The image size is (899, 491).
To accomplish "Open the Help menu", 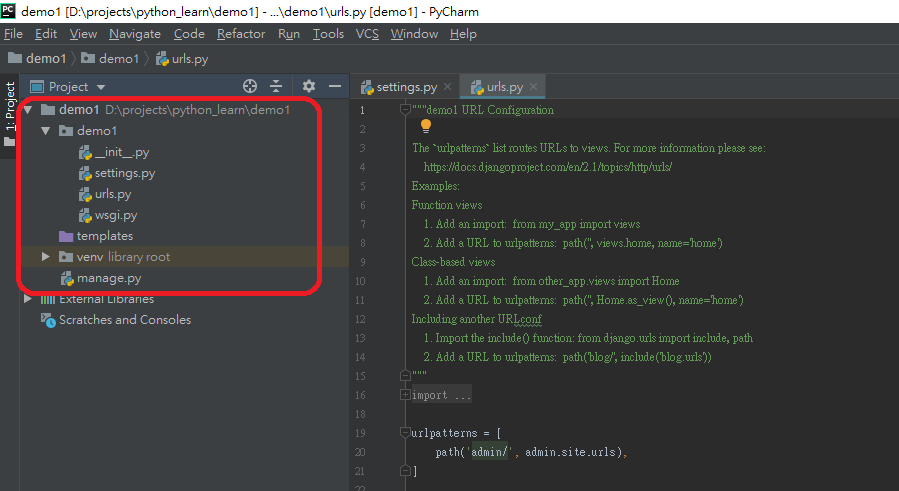I will coord(463,34).
